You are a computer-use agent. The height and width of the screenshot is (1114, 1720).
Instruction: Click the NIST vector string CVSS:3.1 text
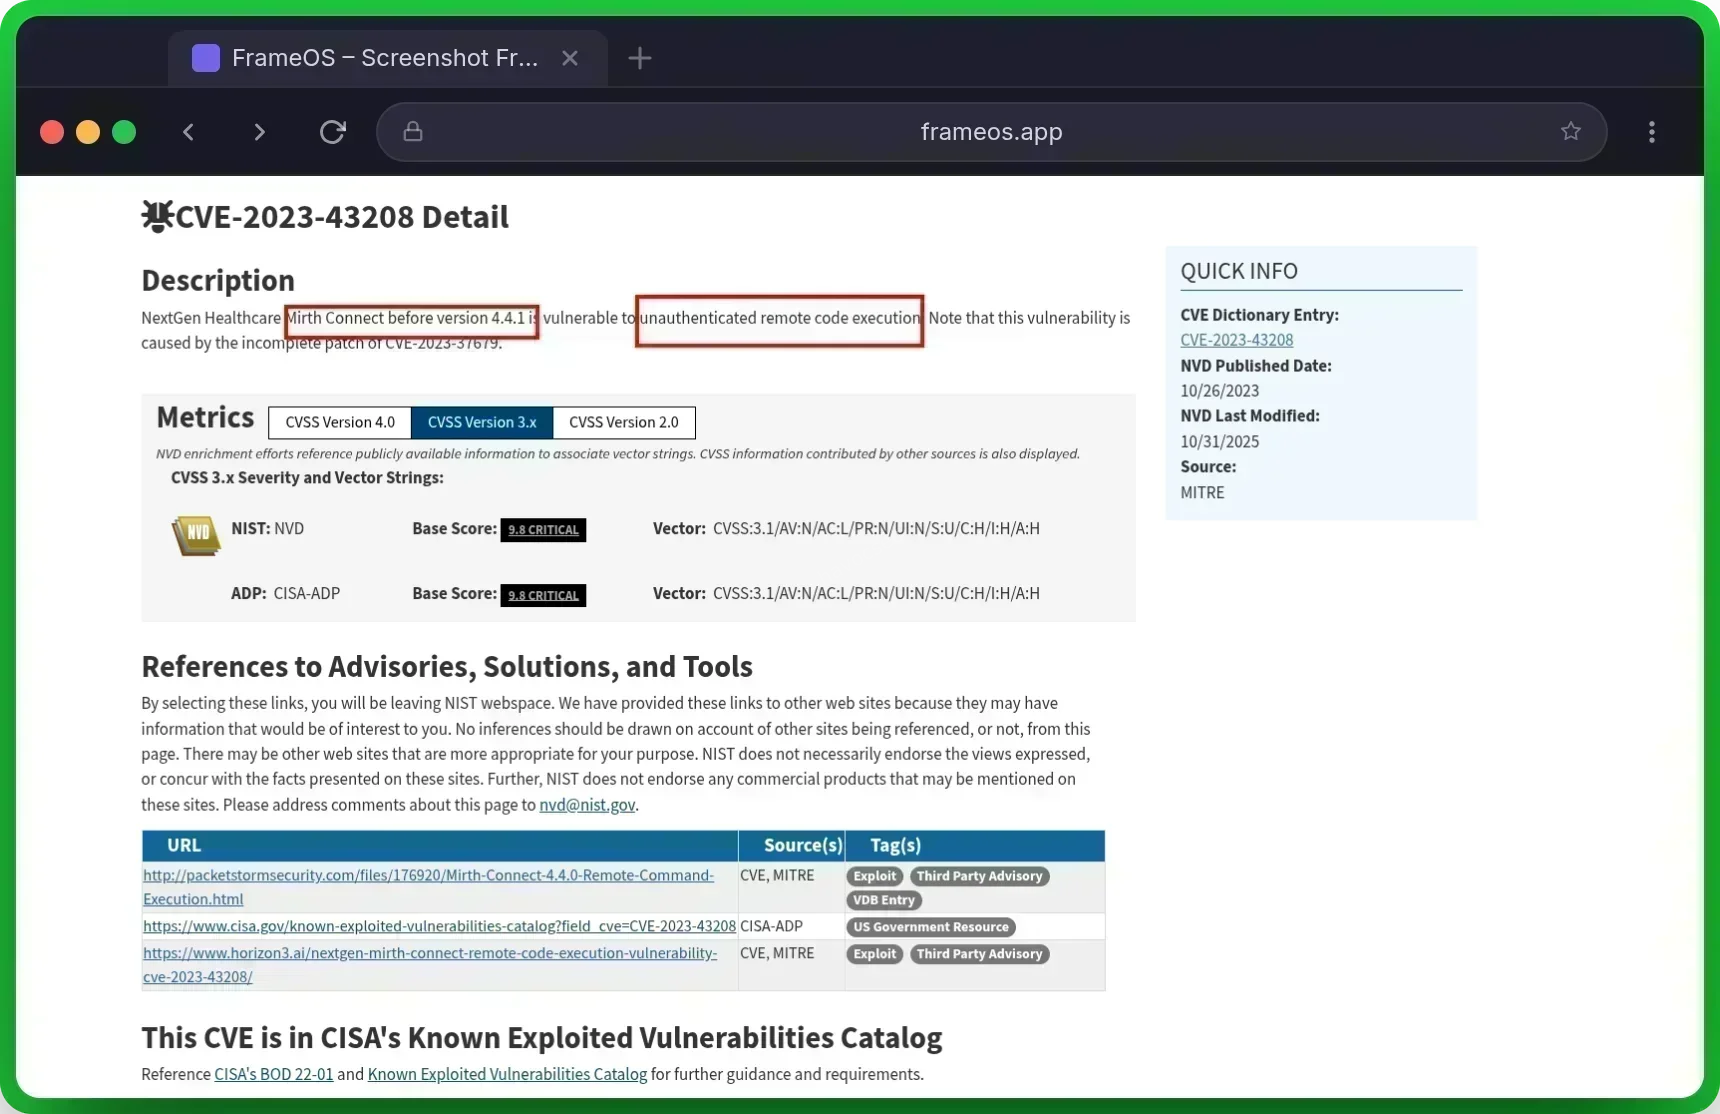coord(876,528)
